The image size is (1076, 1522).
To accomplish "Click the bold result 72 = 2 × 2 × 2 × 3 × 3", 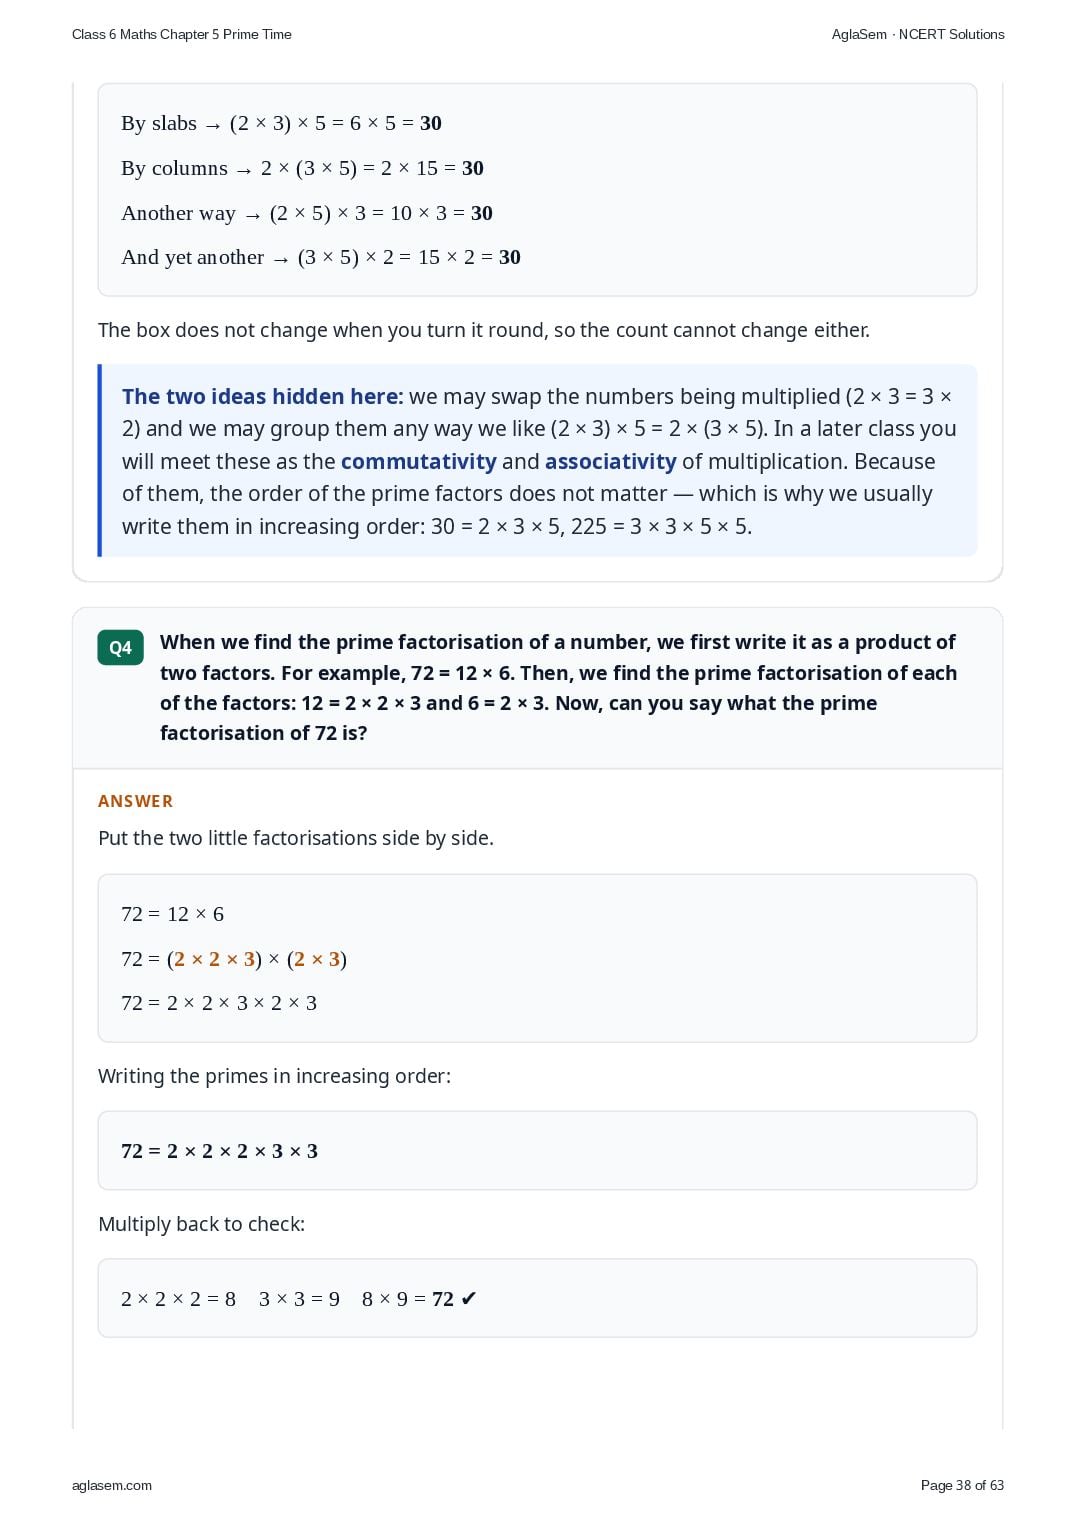I will pos(219,1151).
